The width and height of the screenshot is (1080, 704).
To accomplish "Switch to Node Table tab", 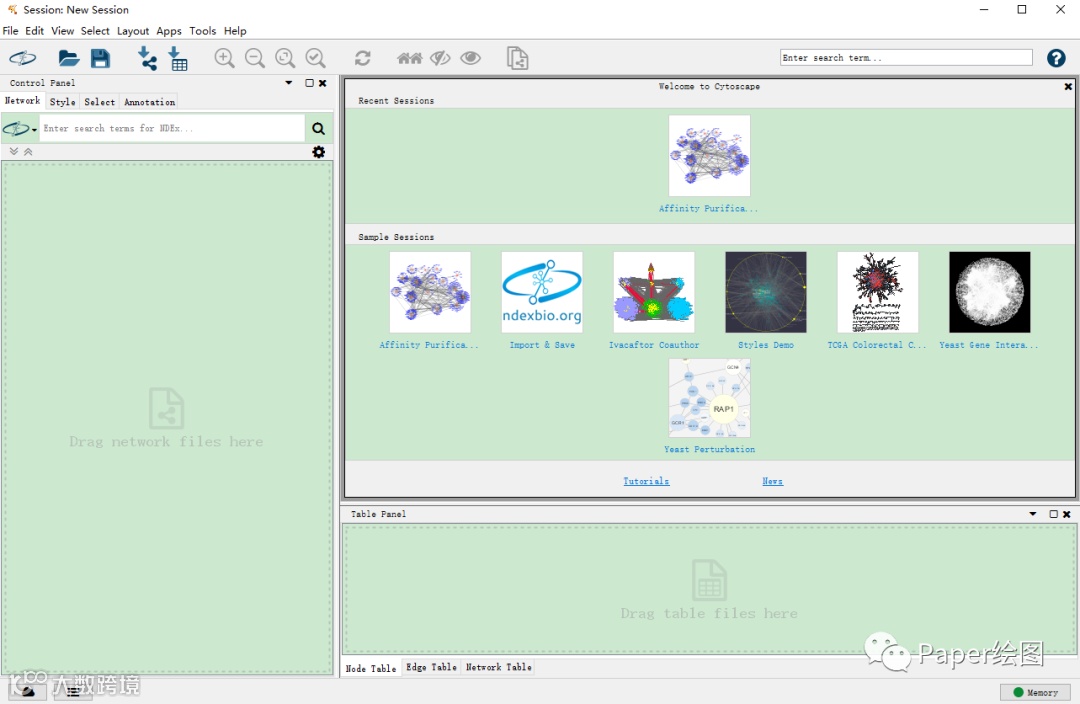I will 371,668.
